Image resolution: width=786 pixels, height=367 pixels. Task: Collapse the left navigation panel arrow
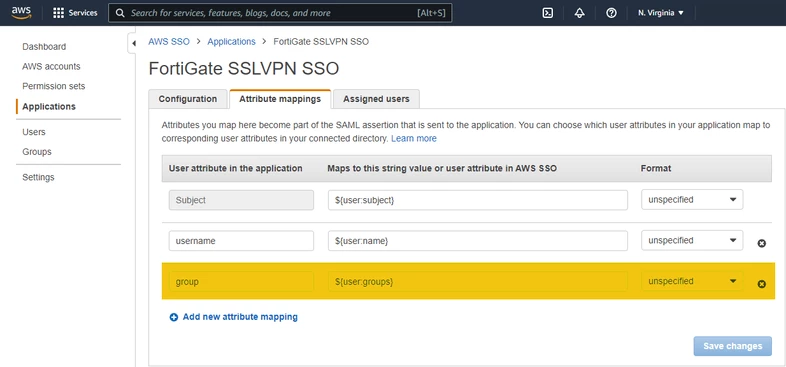[x=133, y=44]
